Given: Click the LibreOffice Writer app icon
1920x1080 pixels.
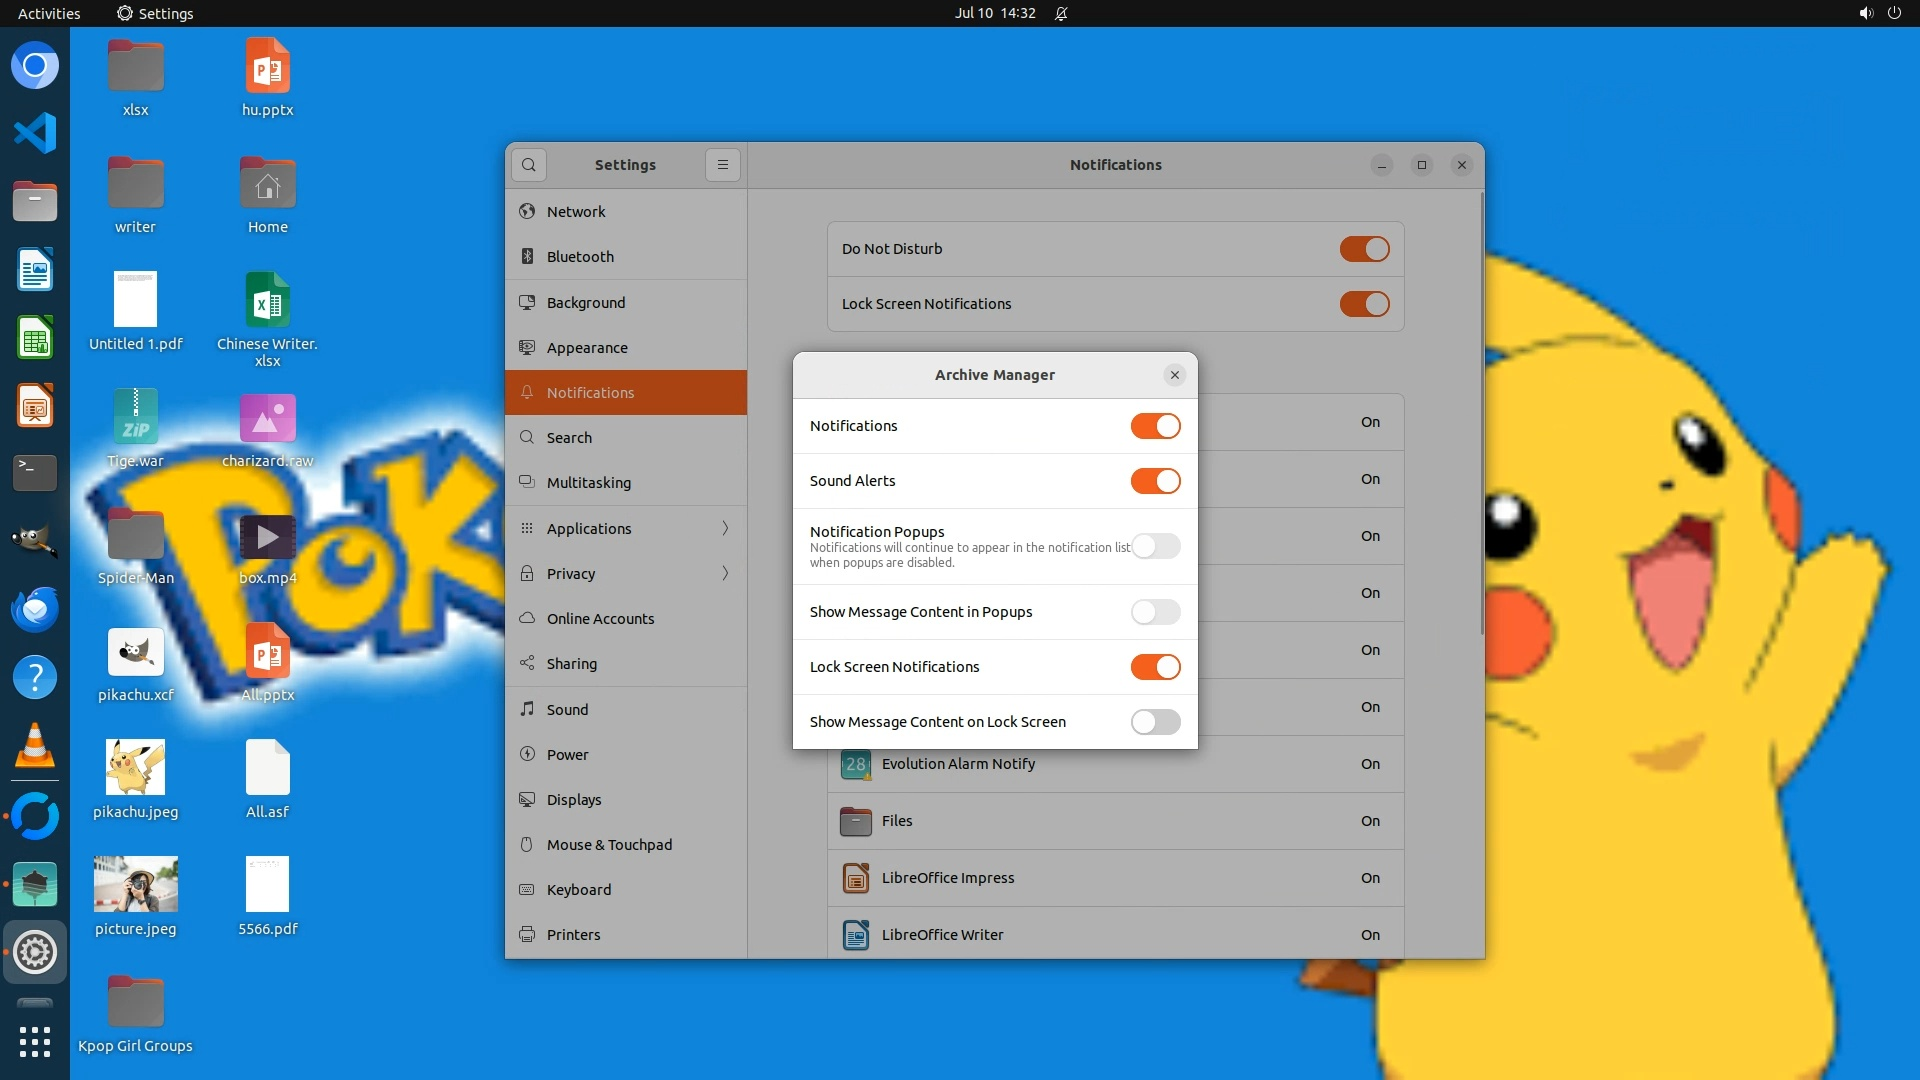Looking at the screenshot, I should (x=856, y=935).
